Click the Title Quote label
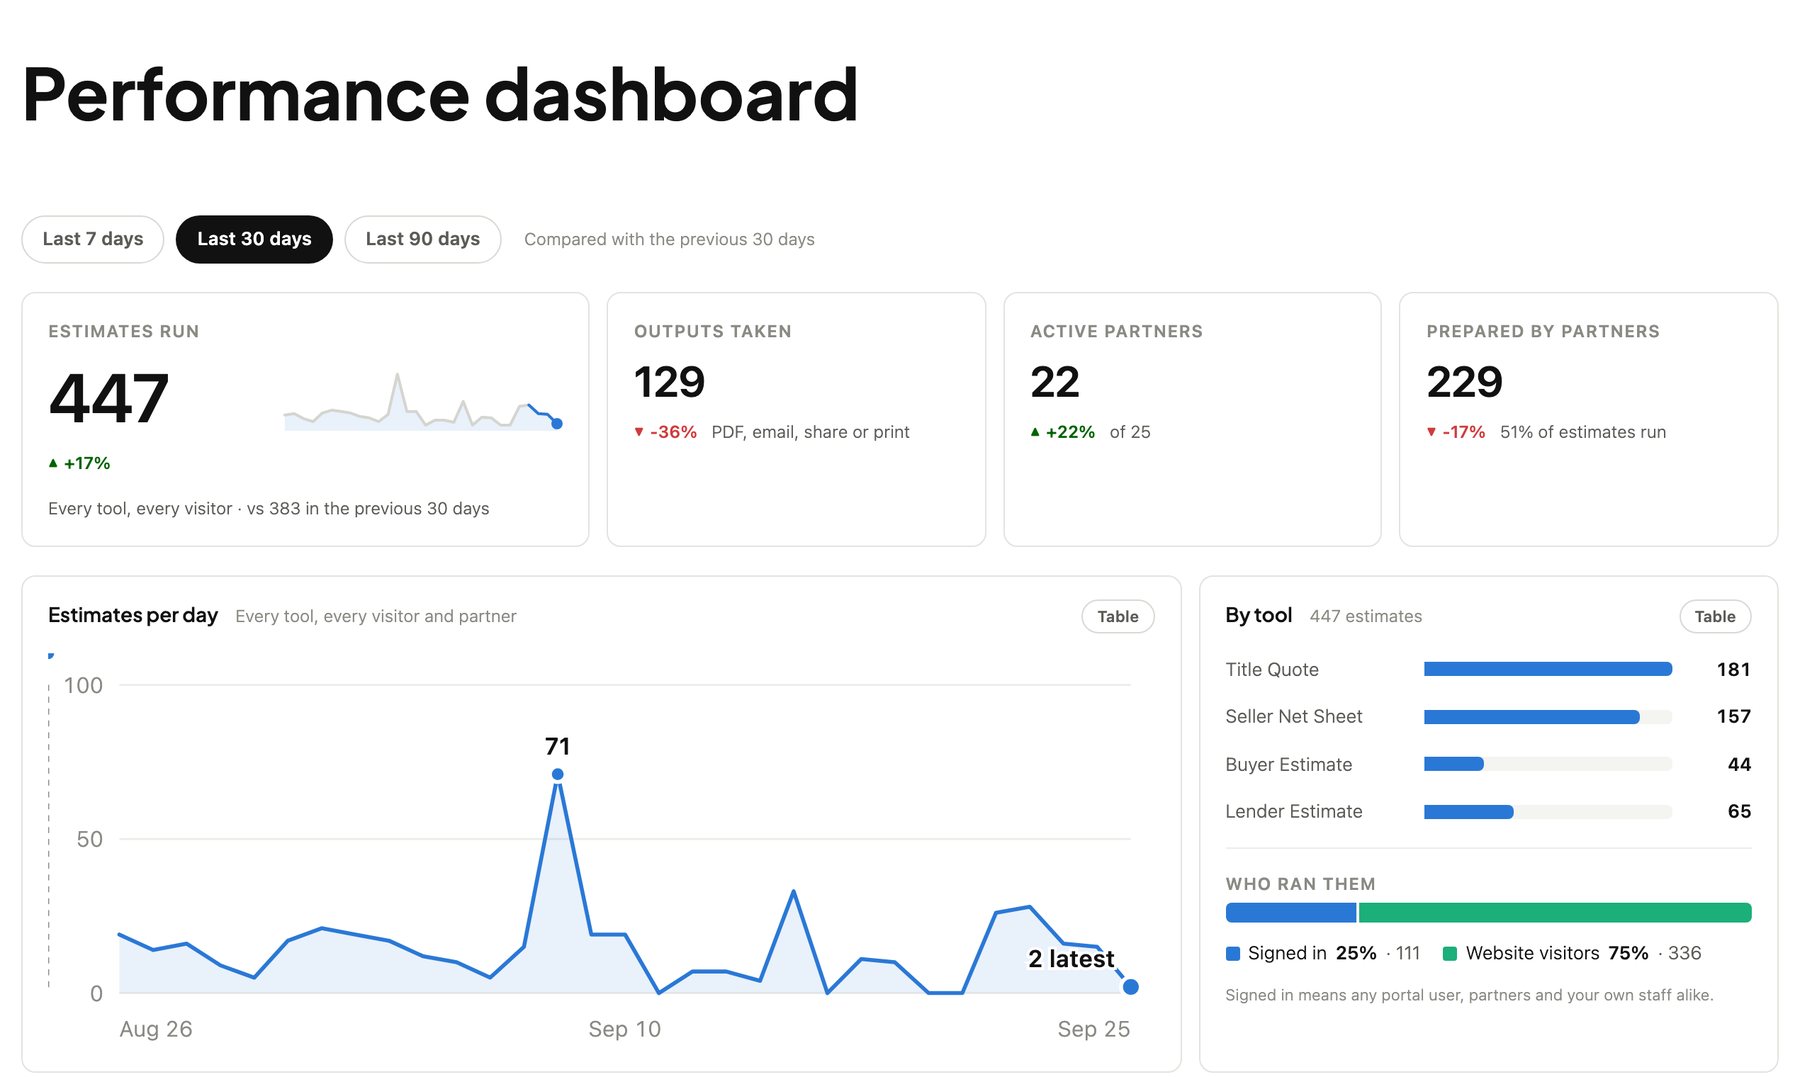Viewport: 1800px width, 1077px height. [x=1272, y=670]
